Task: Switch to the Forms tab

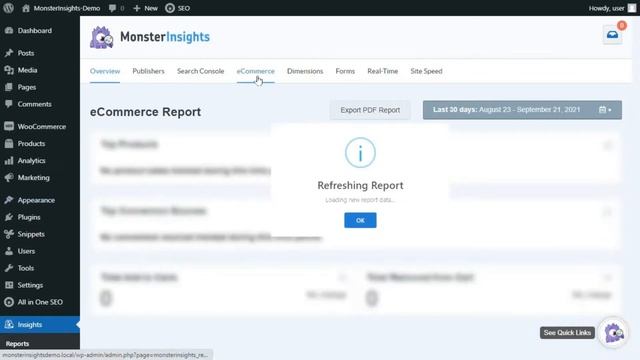Action: (345, 71)
